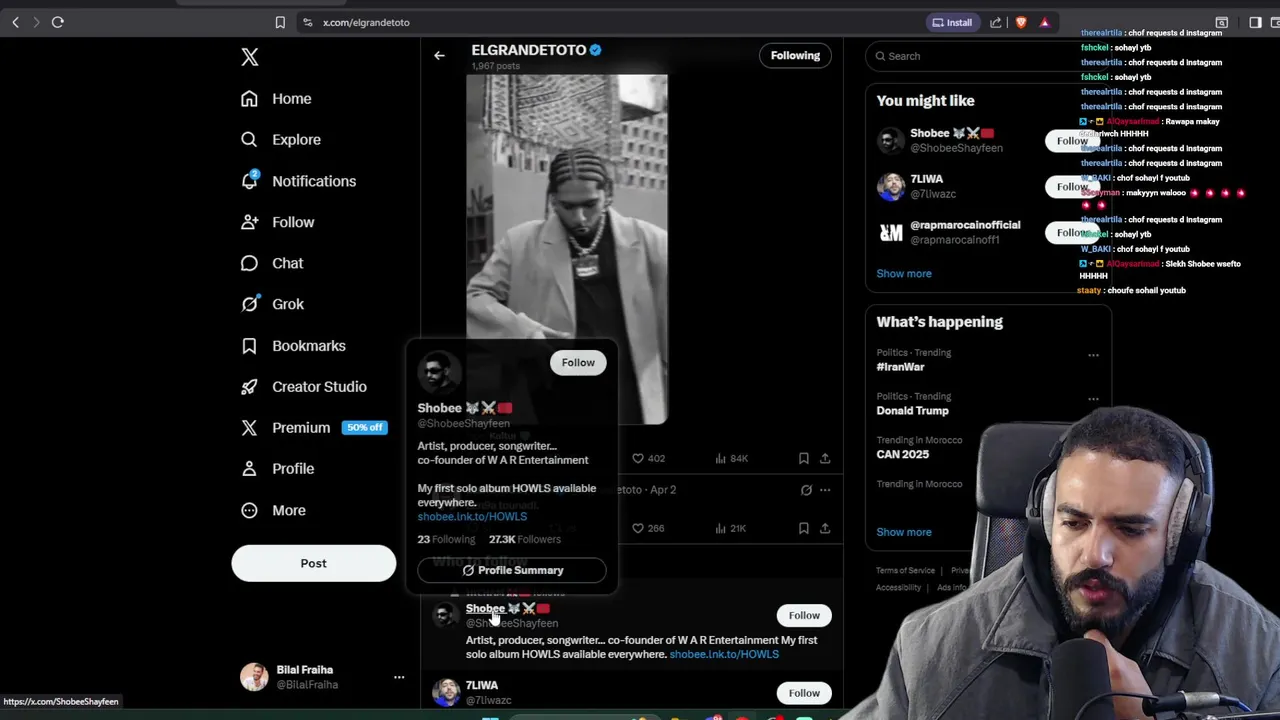Follow Shobee in You might like

point(1071,141)
